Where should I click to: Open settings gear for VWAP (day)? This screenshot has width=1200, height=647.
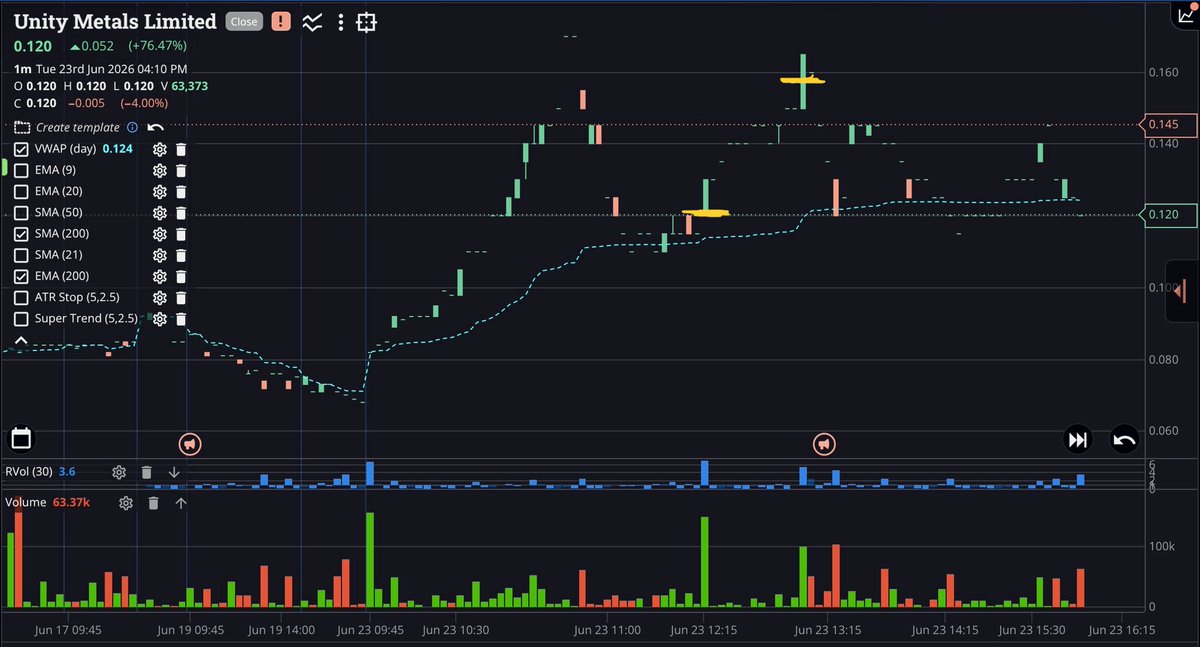(x=159, y=149)
